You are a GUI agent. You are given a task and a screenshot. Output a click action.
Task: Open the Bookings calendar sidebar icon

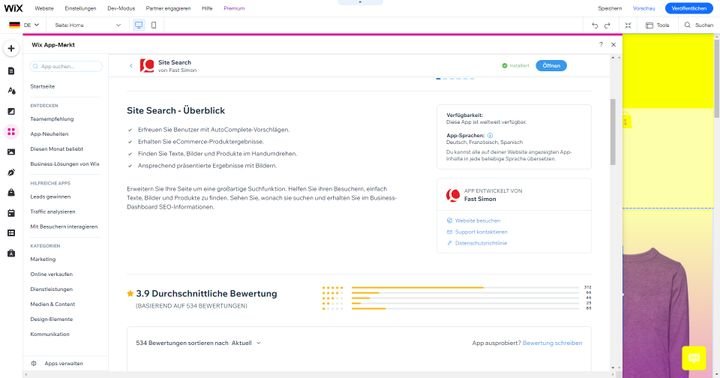[11, 213]
